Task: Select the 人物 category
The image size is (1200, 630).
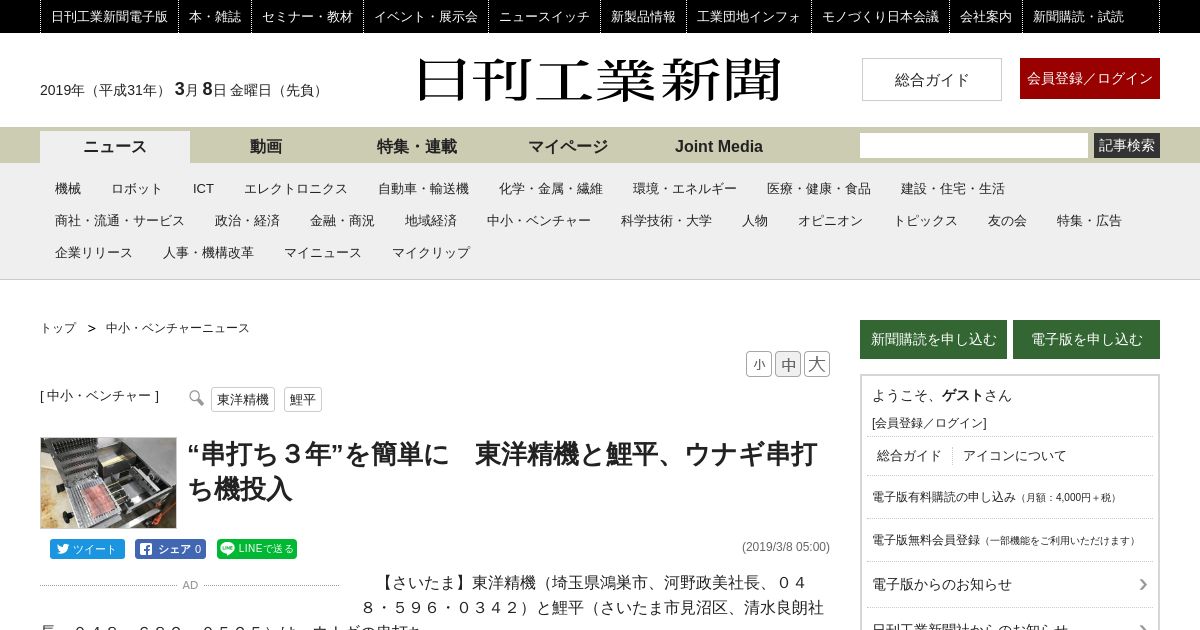Action: point(755,220)
